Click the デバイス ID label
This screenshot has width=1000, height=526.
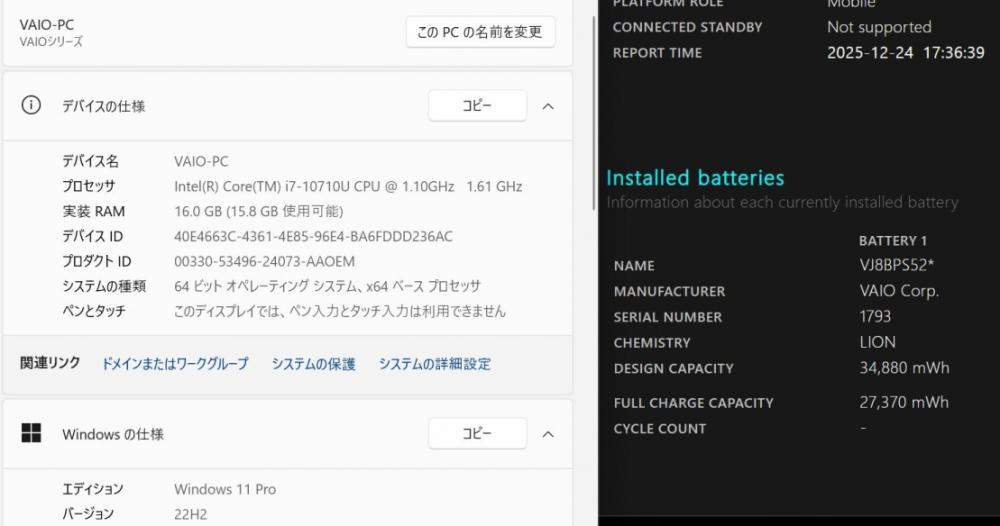(92, 237)
